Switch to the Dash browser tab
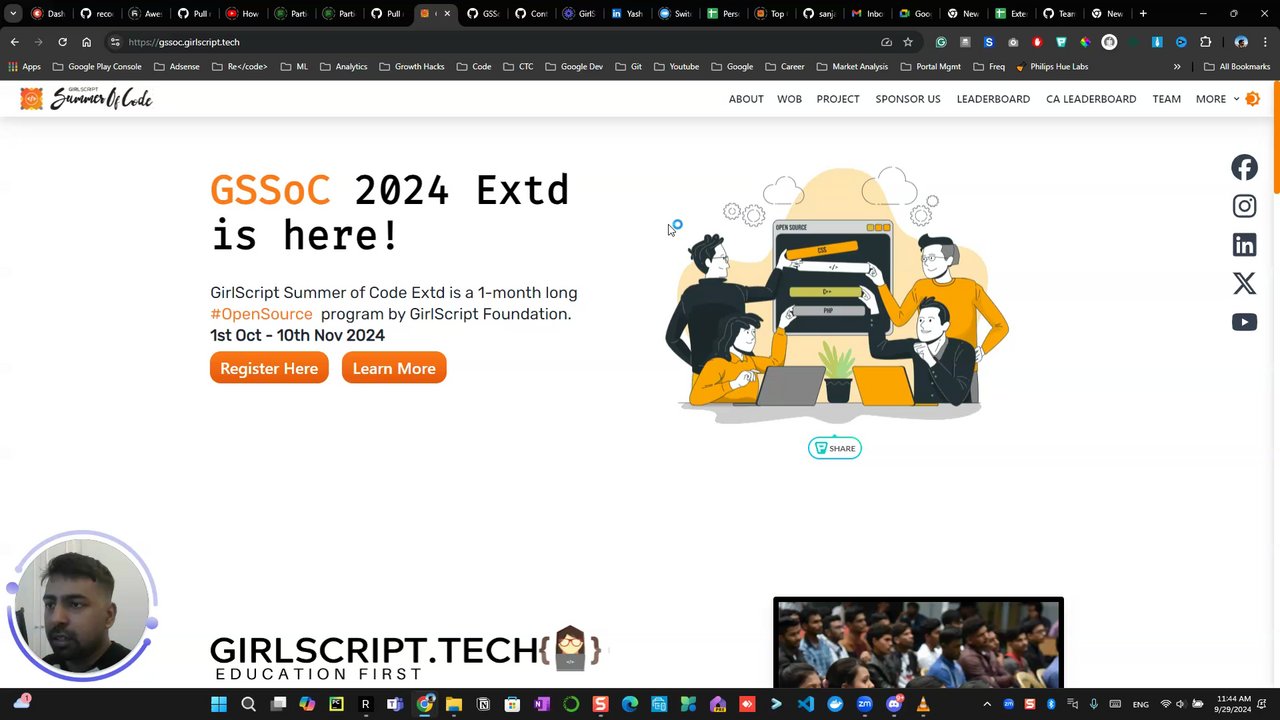This screenshot has width=1280, height=720. coord(47,14)
